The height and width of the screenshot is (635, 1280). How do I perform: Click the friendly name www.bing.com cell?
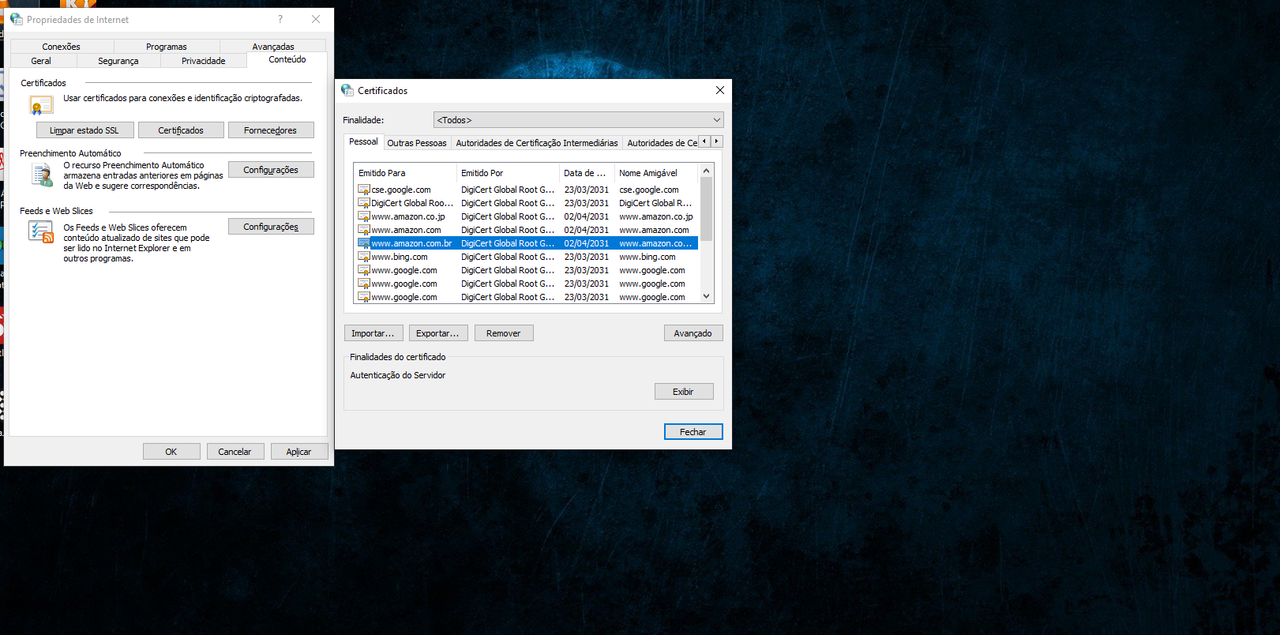tap(647, 257)
